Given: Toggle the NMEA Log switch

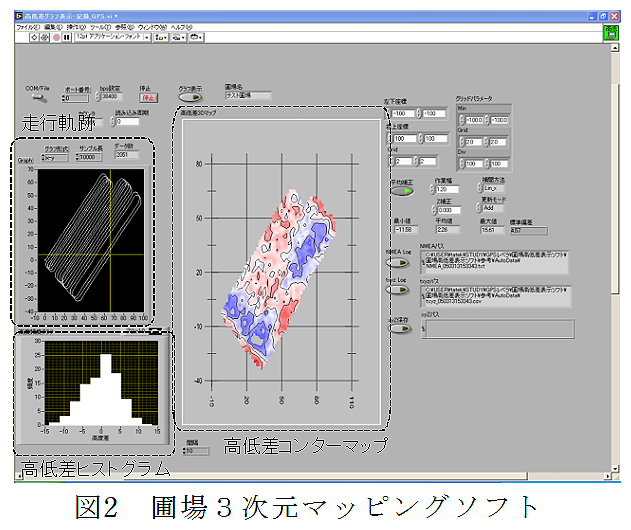Looking at the screenshot, I should (x=398, y=263).
